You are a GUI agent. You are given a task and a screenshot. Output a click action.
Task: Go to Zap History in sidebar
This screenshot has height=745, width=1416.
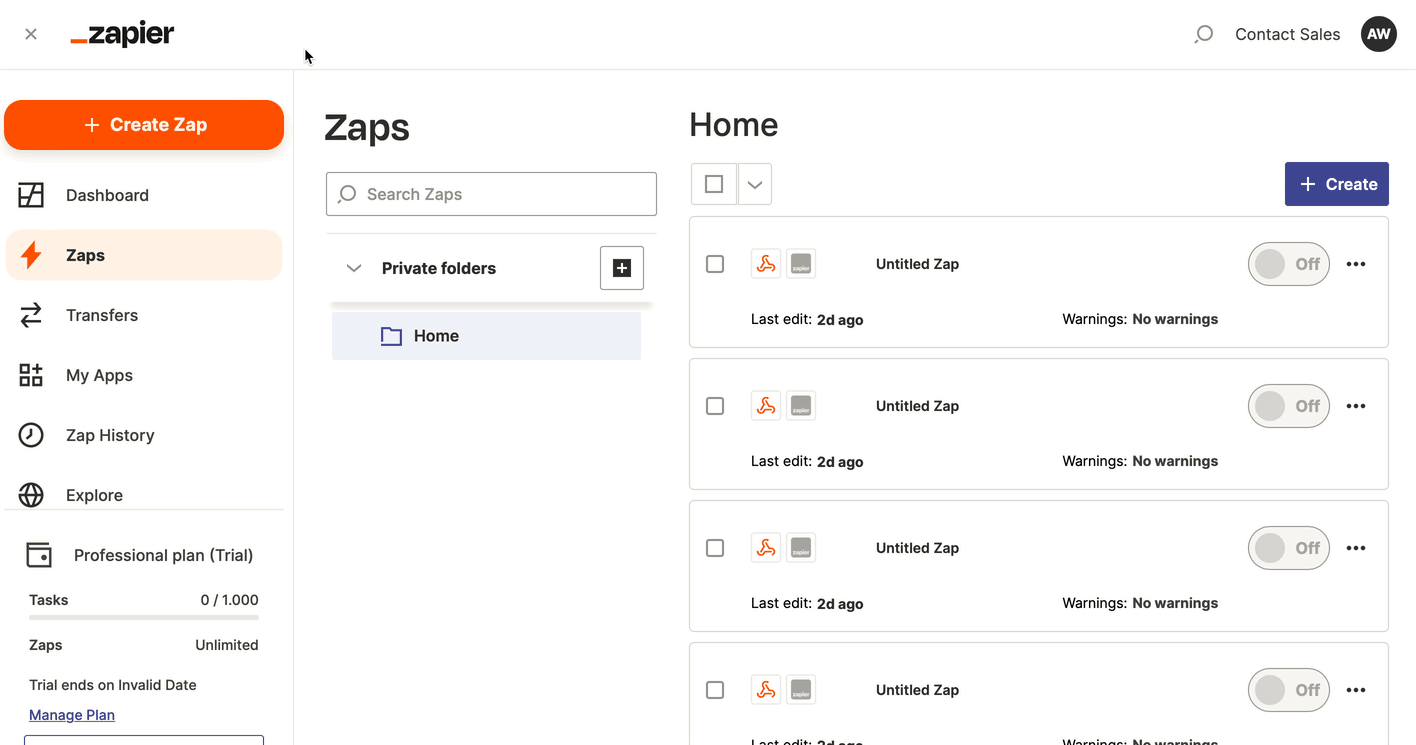point(110,435)
